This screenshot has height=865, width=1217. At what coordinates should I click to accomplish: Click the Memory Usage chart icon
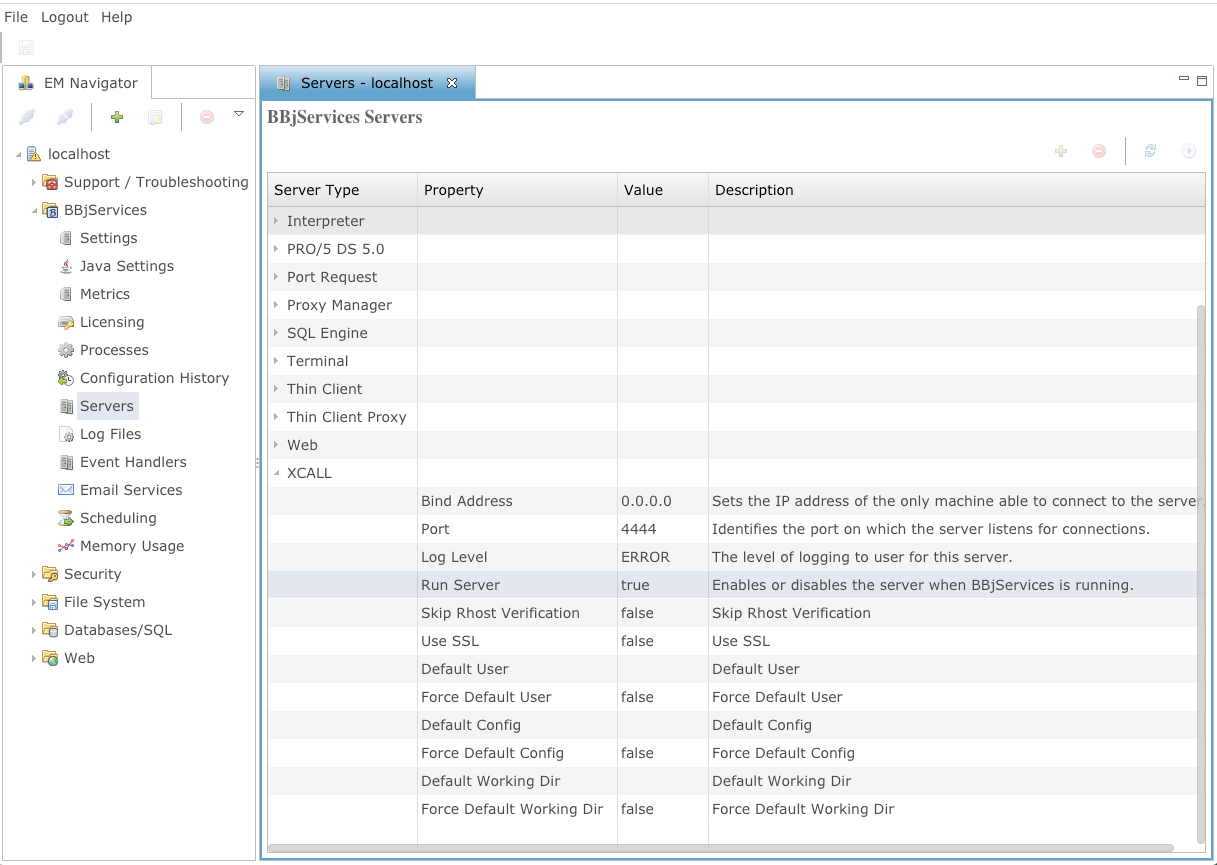click(66, 546)
